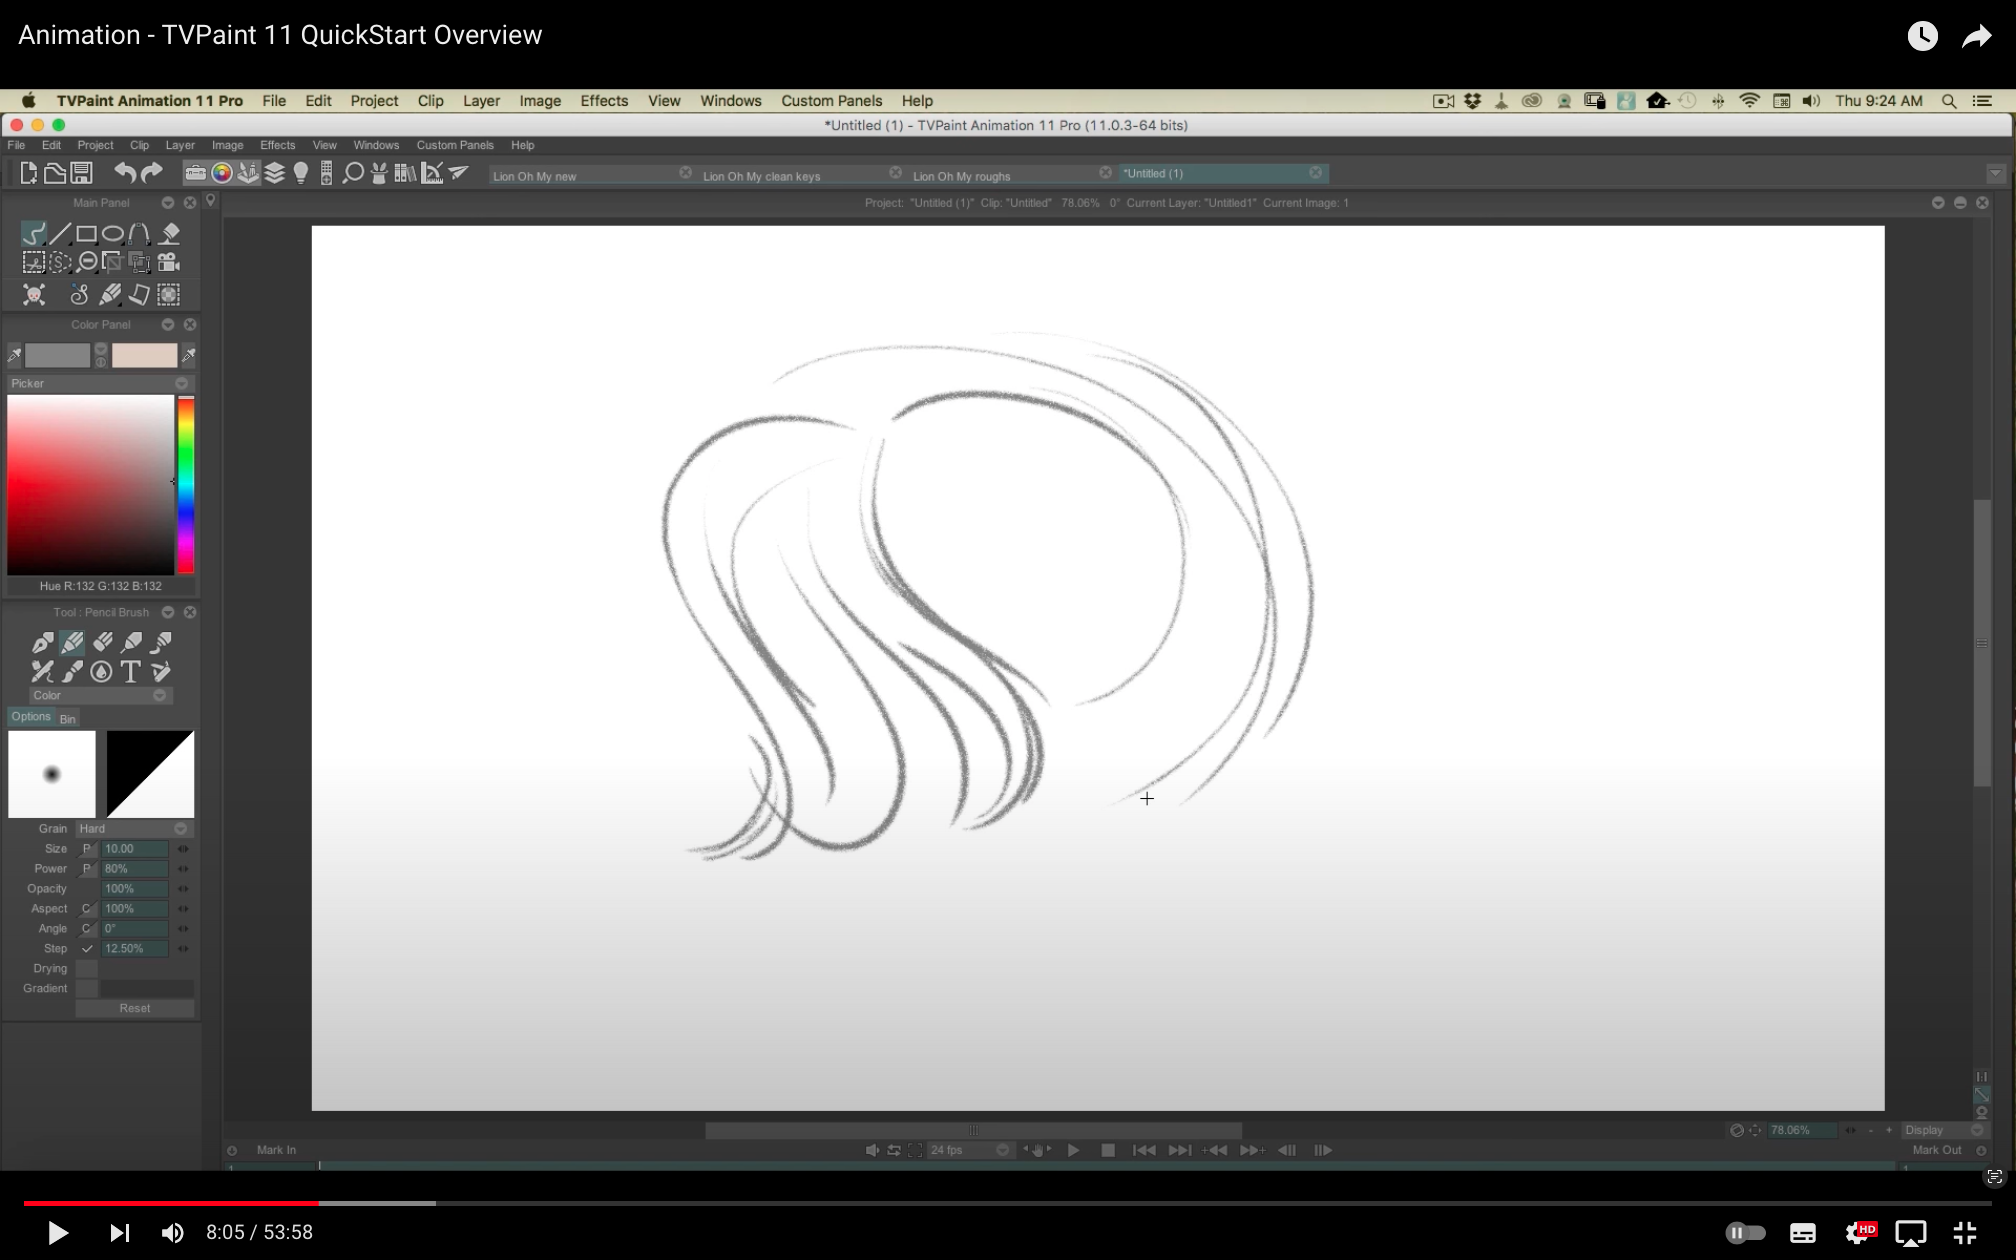The height and width of the screenshot is (1260, 2016).
Task: Select the Pen Brush tool
Action: tap(43, 642)
